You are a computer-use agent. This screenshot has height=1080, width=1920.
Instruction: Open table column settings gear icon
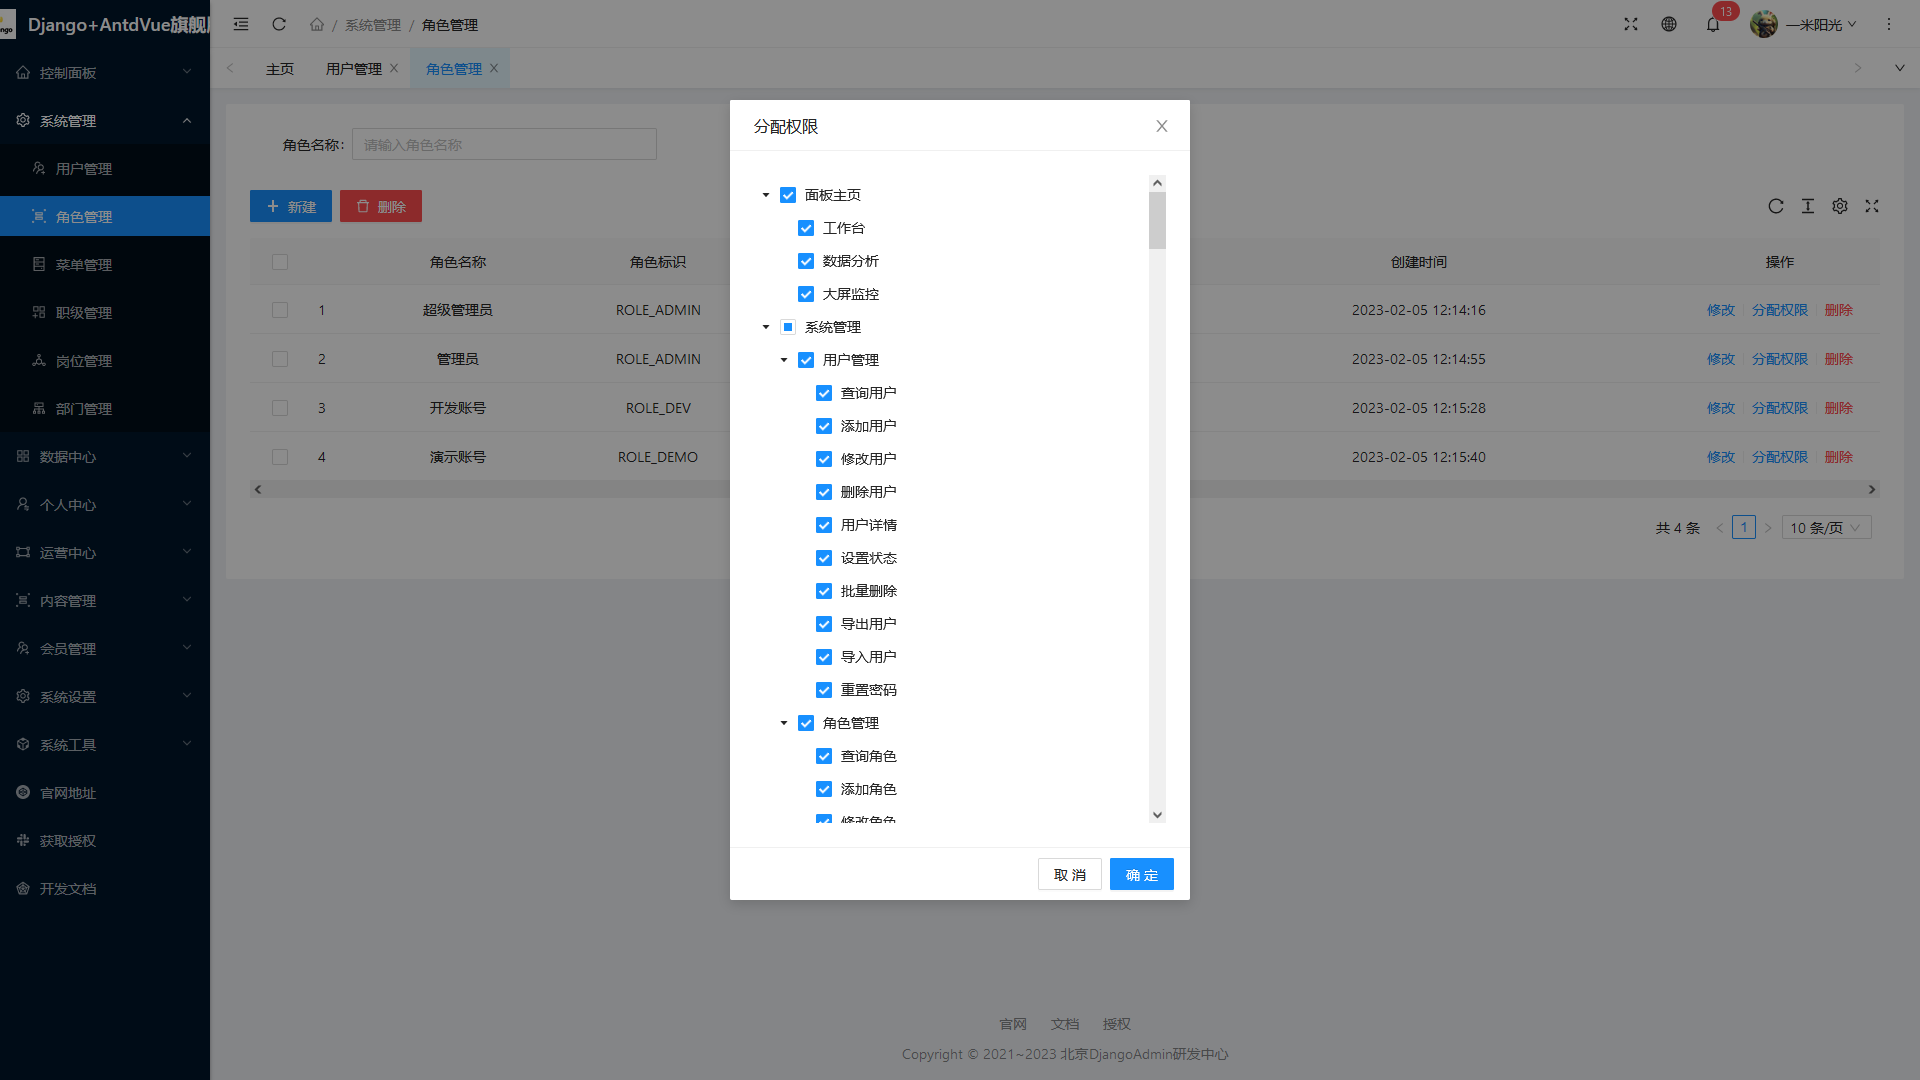click(1840, 206)
